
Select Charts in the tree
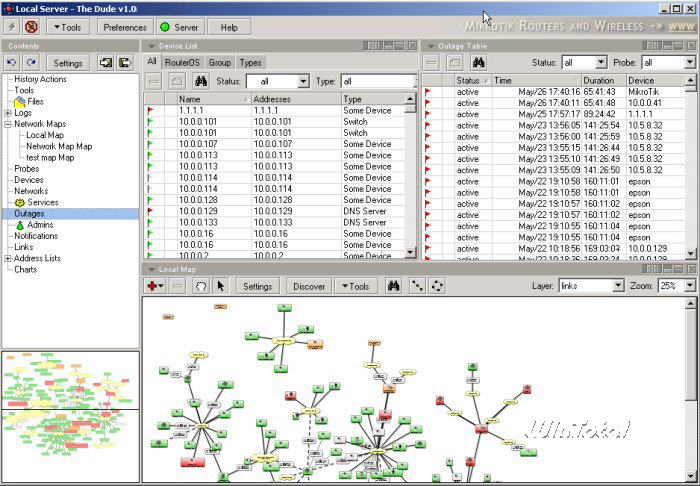tap(25, 270)
